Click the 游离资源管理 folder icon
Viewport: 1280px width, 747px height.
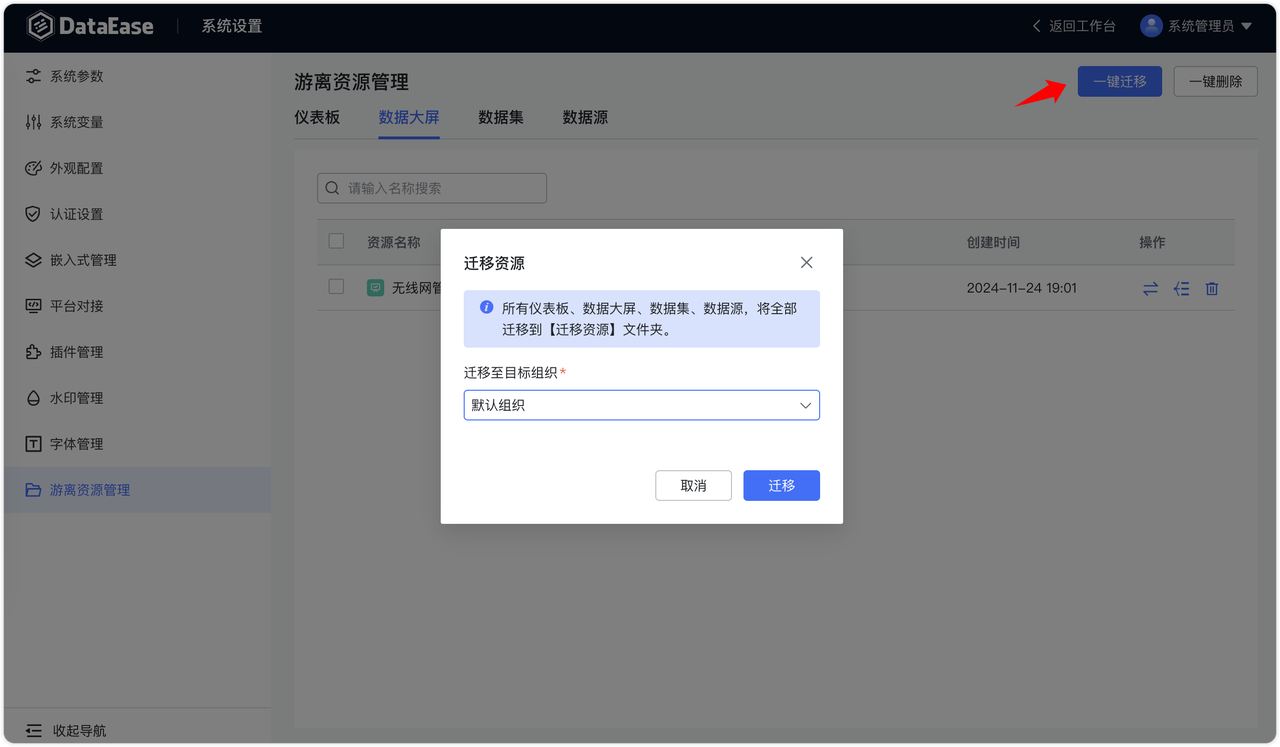[x=33, y=490]
